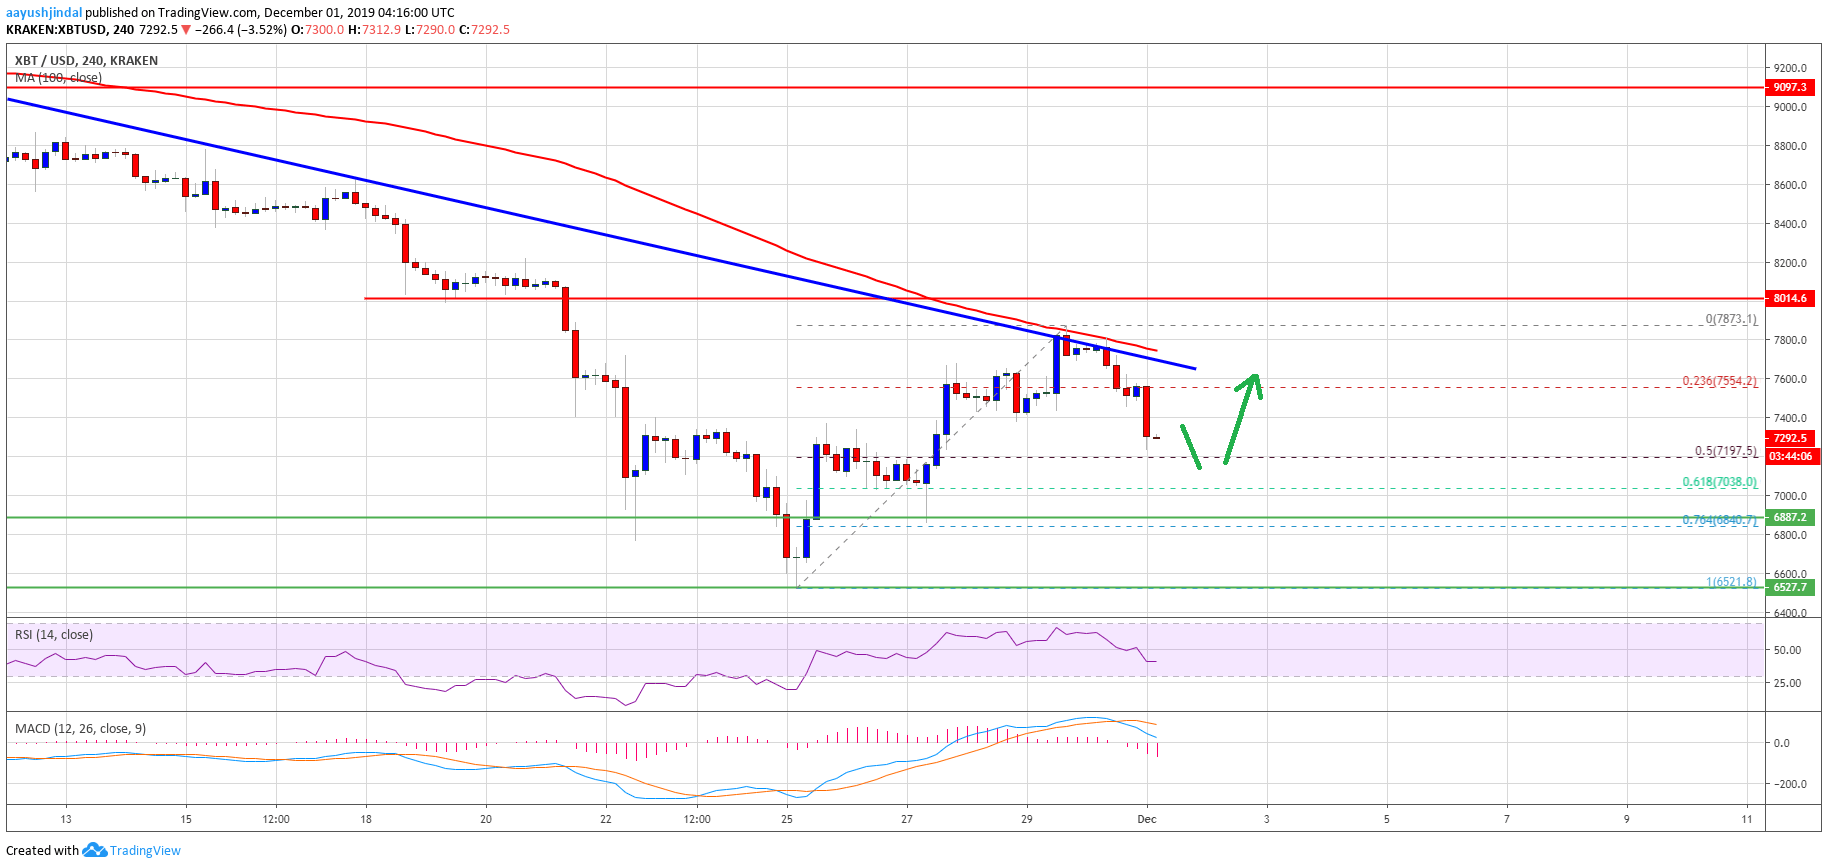Click the RSI 25.00 axis value

coord(1787,683)
